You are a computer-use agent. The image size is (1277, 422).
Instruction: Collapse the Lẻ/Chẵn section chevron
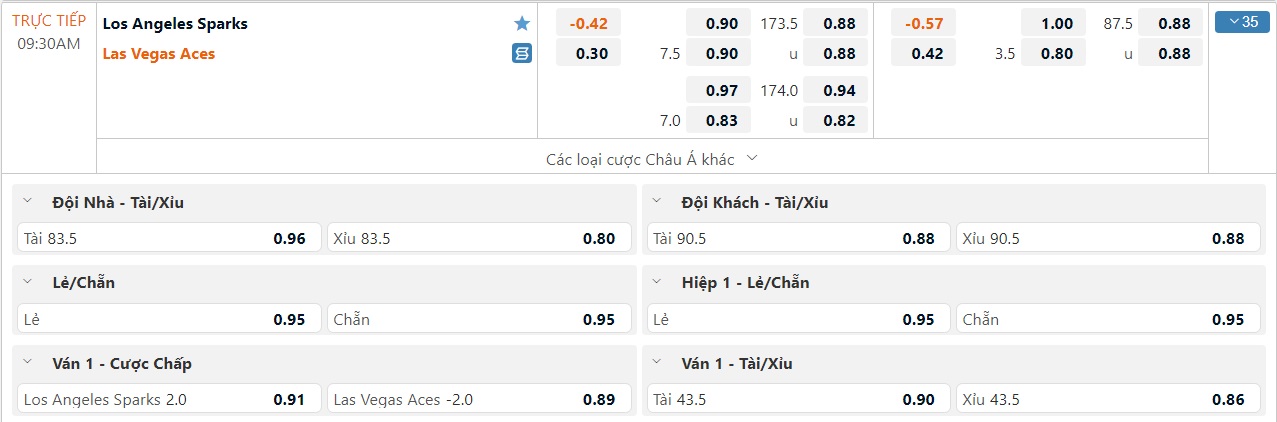coord(28,283)
